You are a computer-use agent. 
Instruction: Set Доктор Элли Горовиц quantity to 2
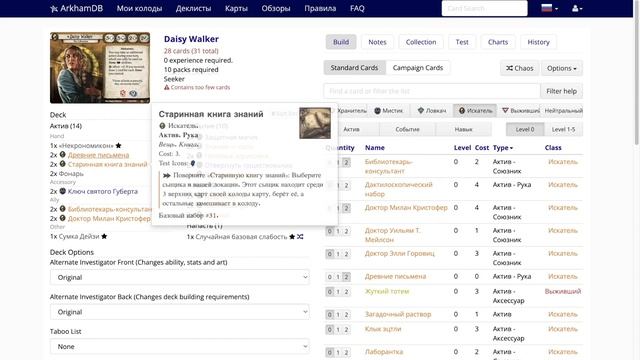(346, 254)
